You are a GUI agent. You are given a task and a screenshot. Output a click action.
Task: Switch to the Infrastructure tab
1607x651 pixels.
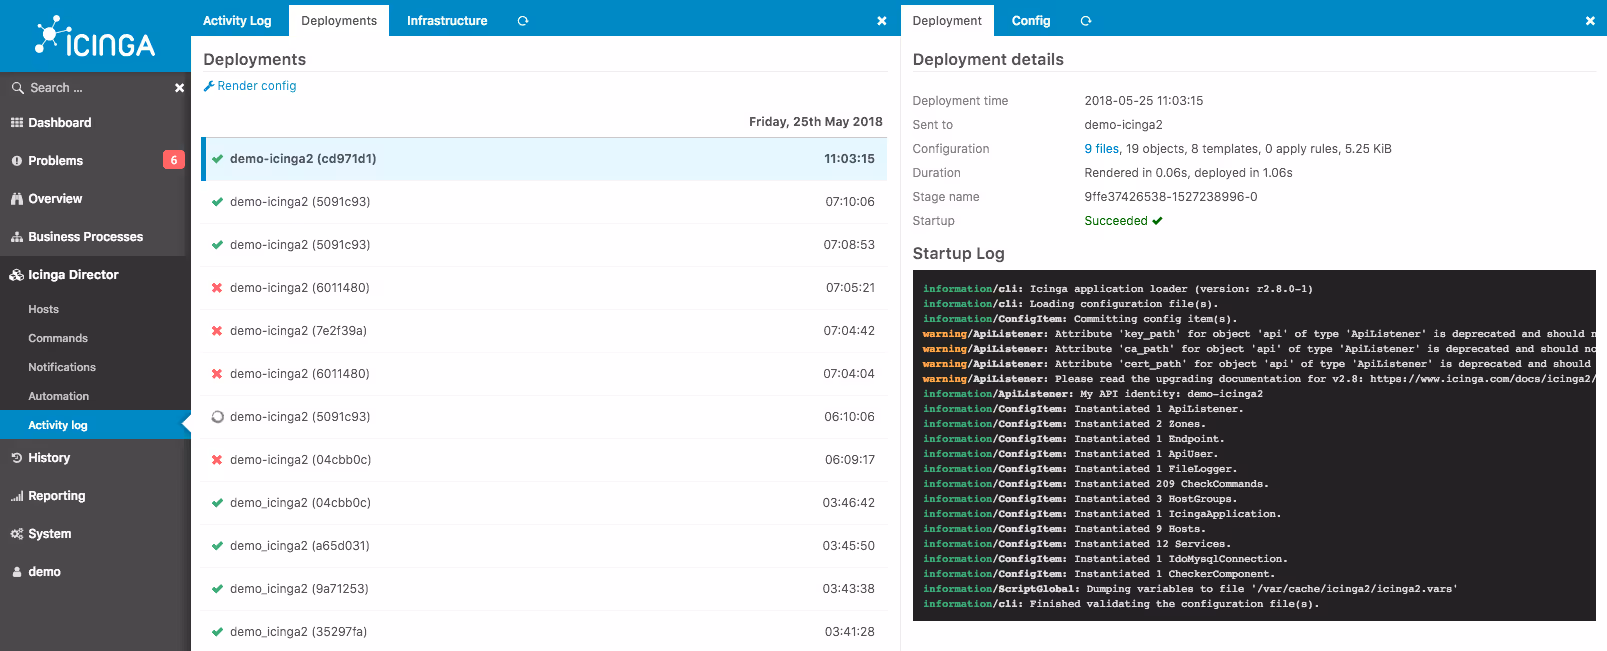[x=447, y=21]
